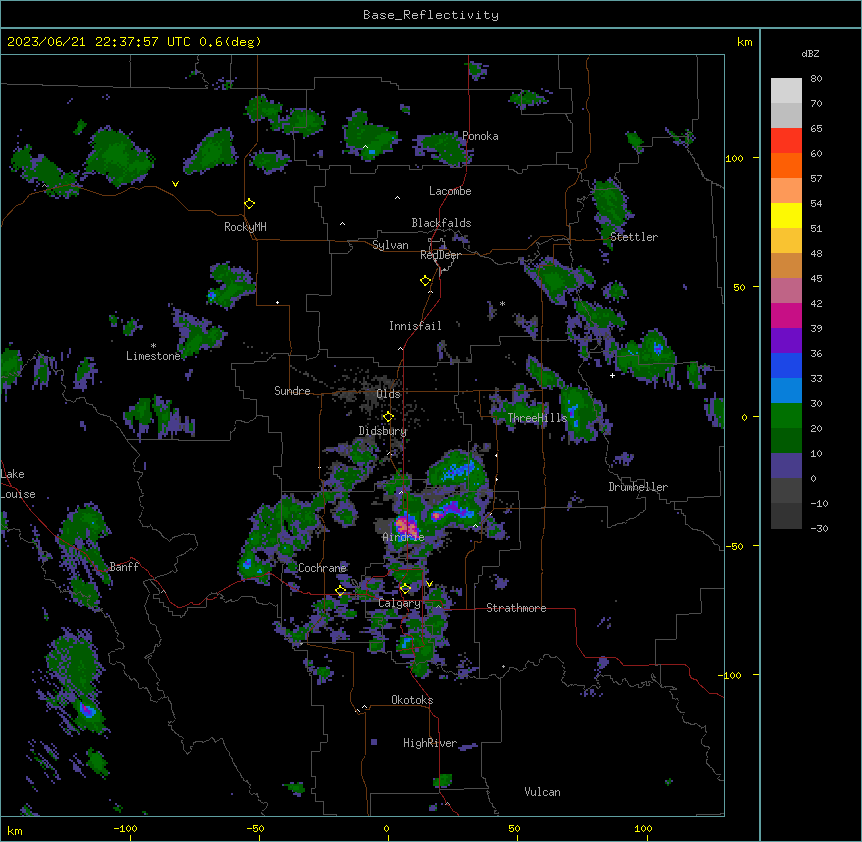Screen dimensions: 862x842
Task: Click the yellow diamond marker below RedDeer
Action: [426, 281]
